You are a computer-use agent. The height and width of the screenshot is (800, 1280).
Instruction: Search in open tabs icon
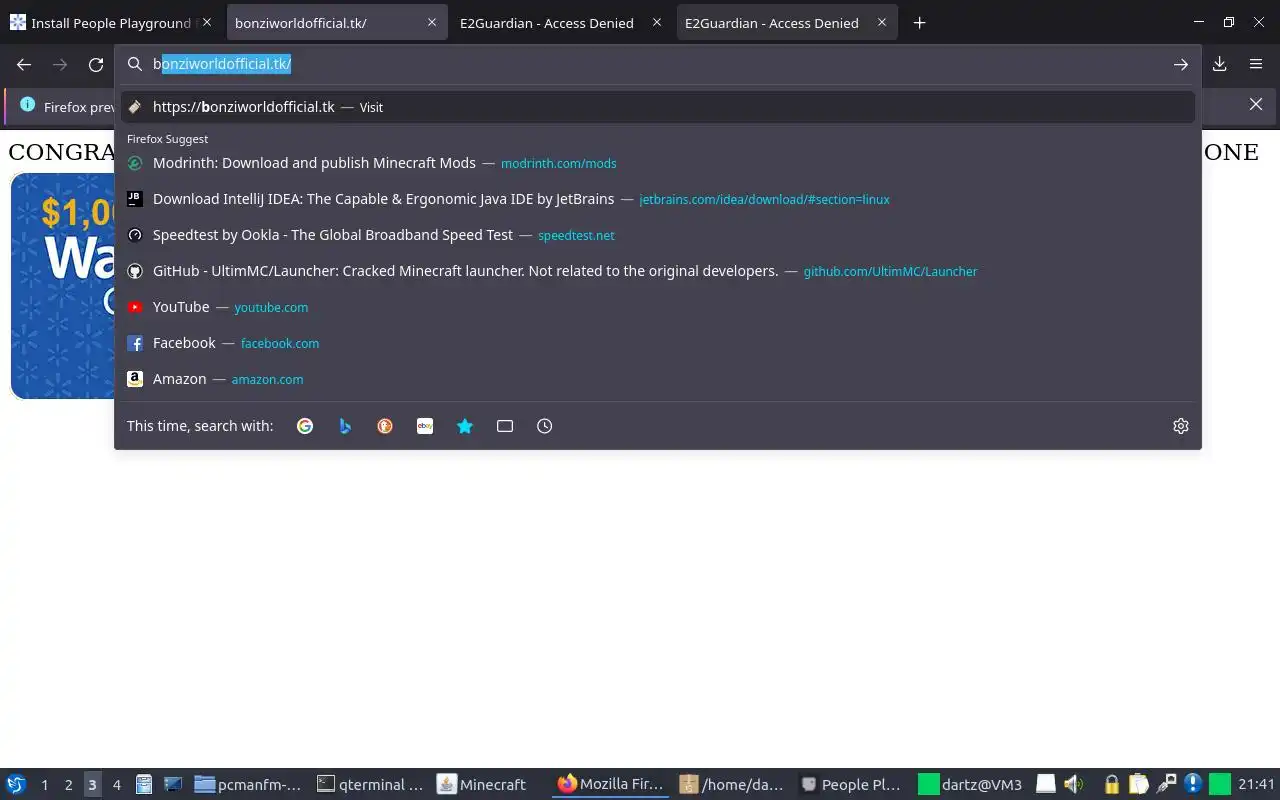(505, 426)
